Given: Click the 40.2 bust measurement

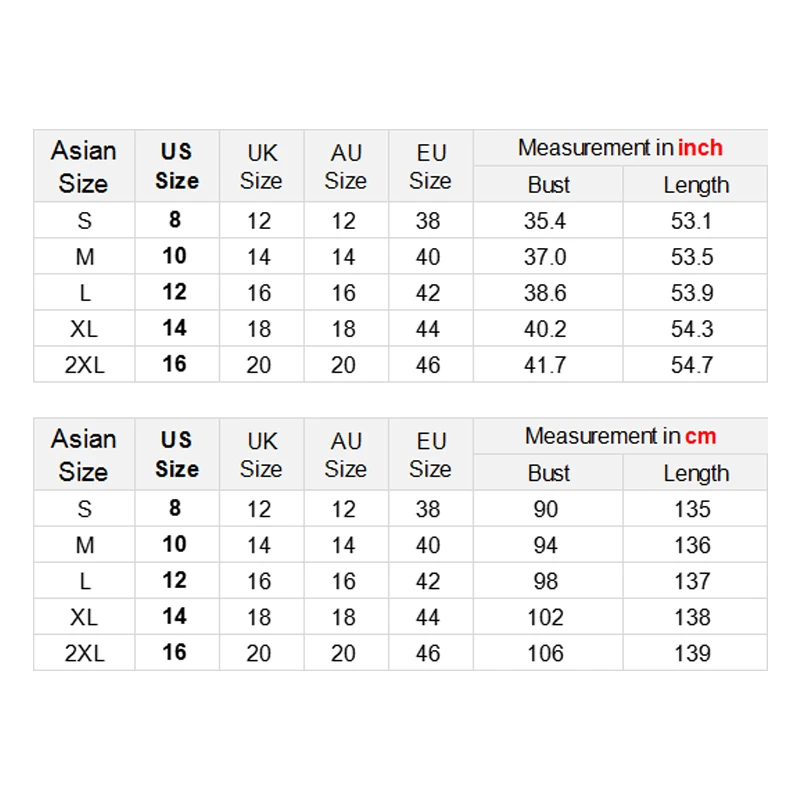Looking at the screenshot, I should coord(546,329).
